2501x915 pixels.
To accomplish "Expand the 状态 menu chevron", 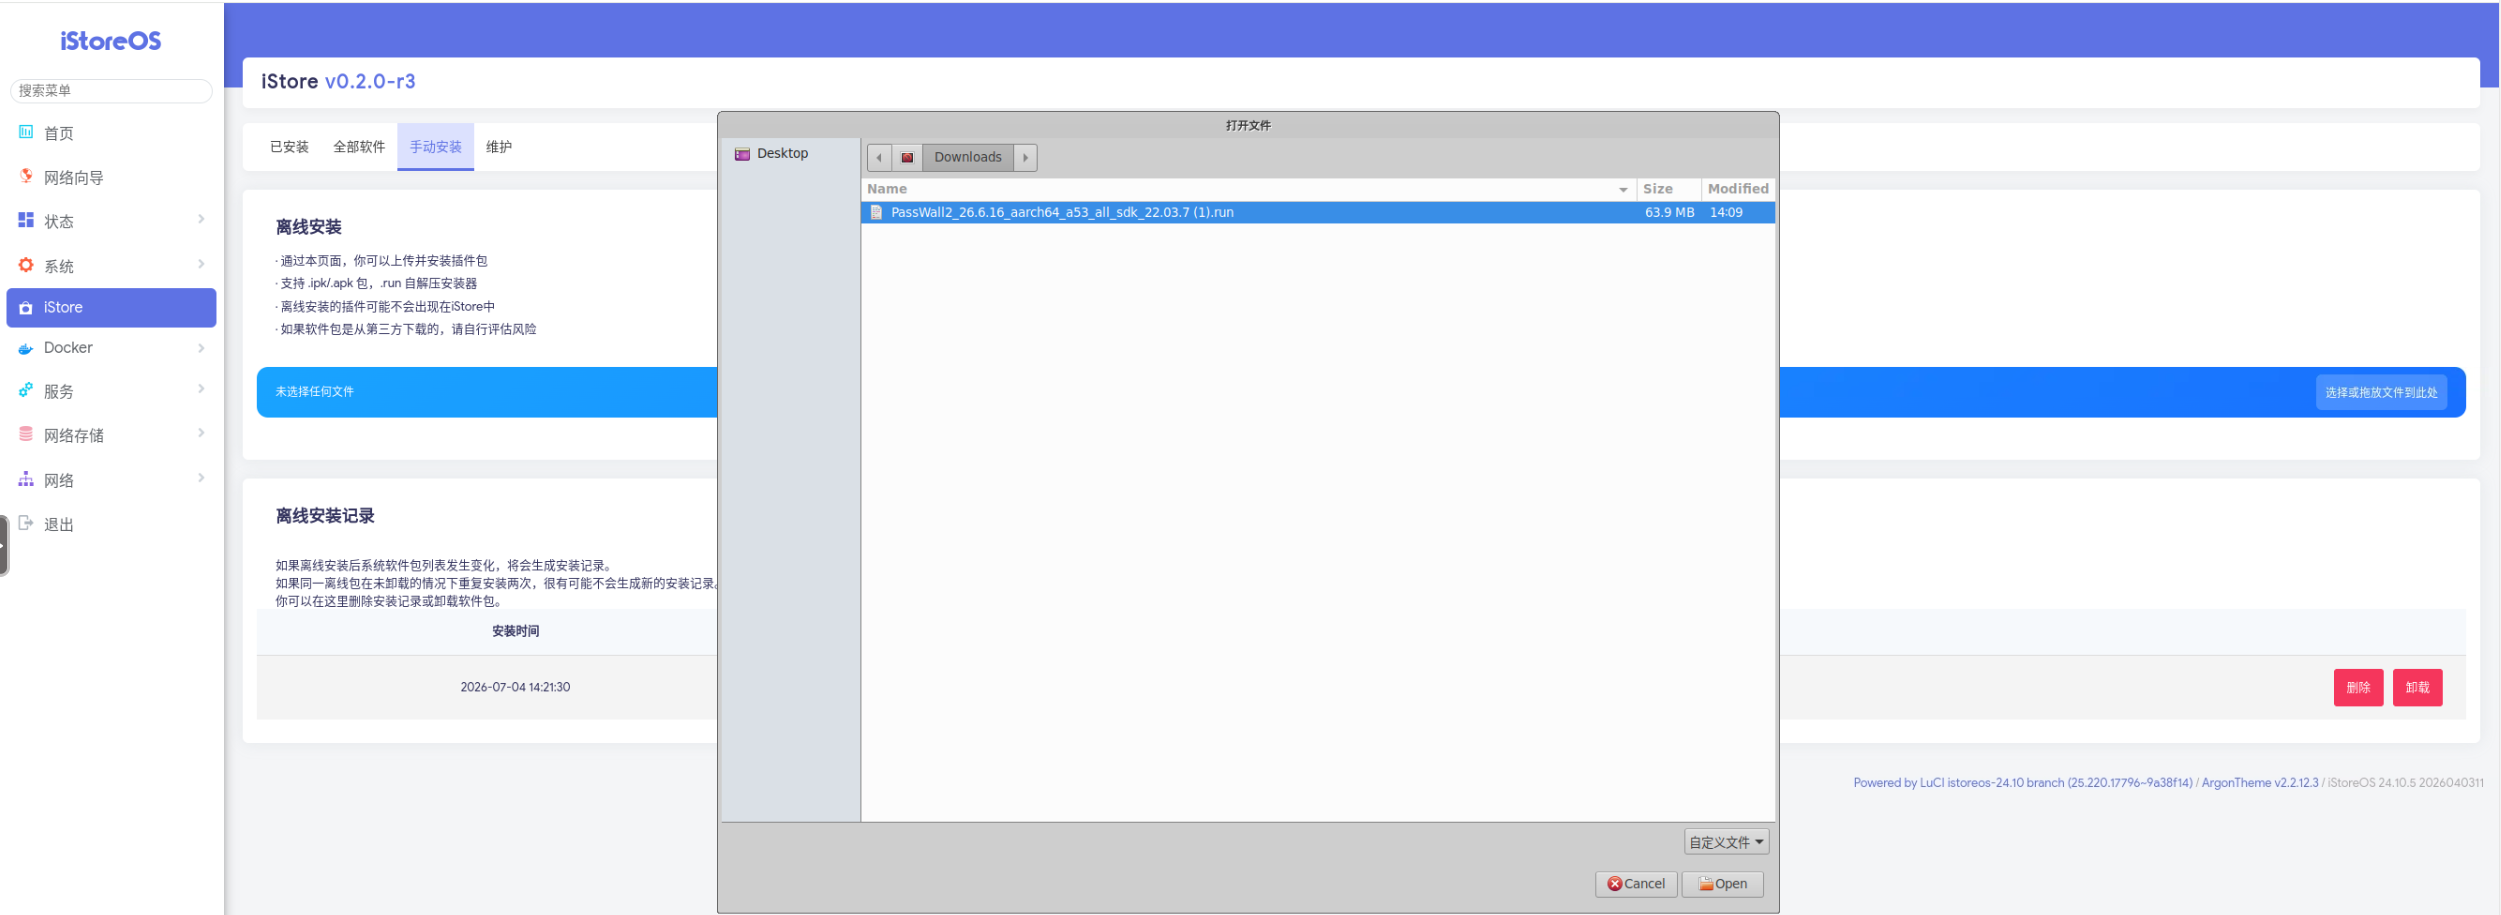I will pyautogui.click(x=201, y=220).
